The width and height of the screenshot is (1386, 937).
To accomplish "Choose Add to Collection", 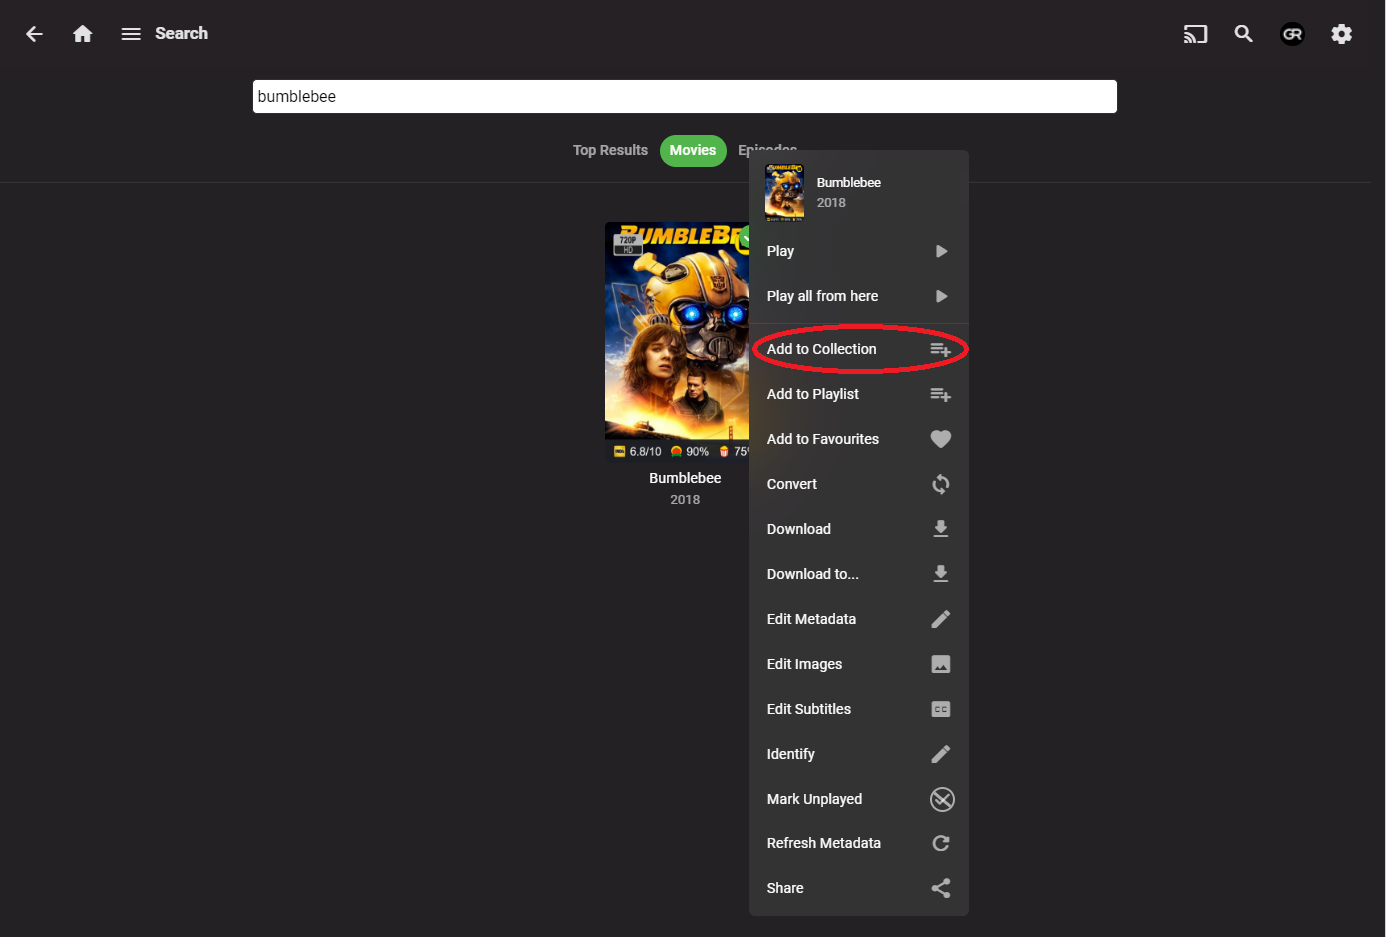I will tap(859, 349).
